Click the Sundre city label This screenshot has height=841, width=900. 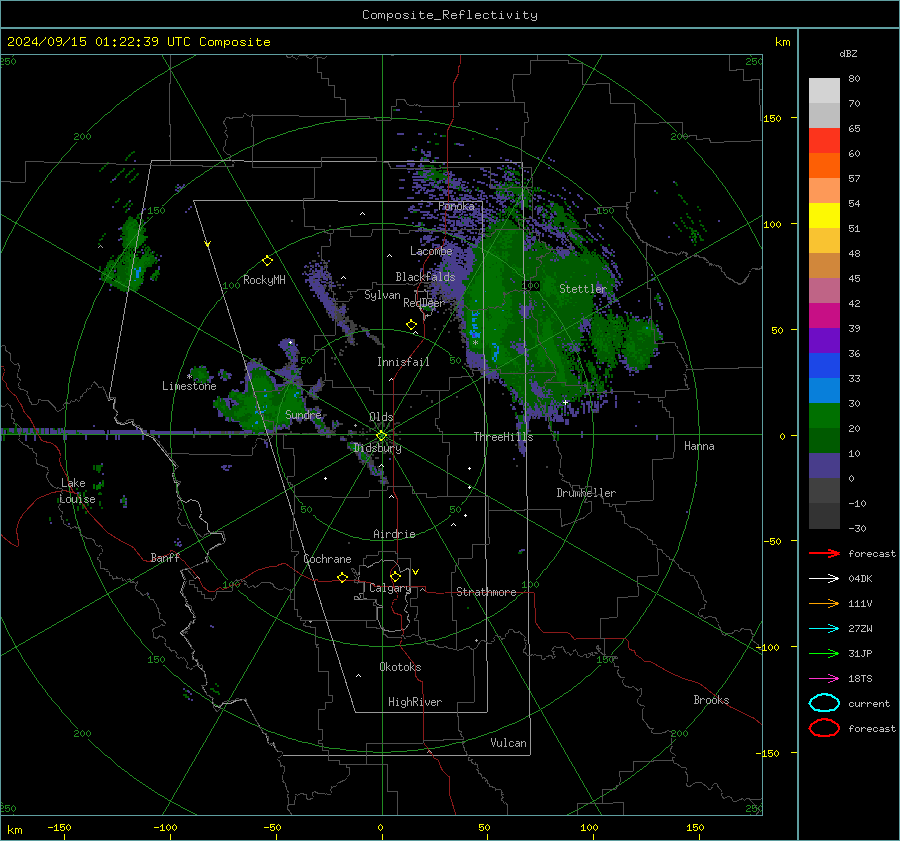click(x=303, y=414)
